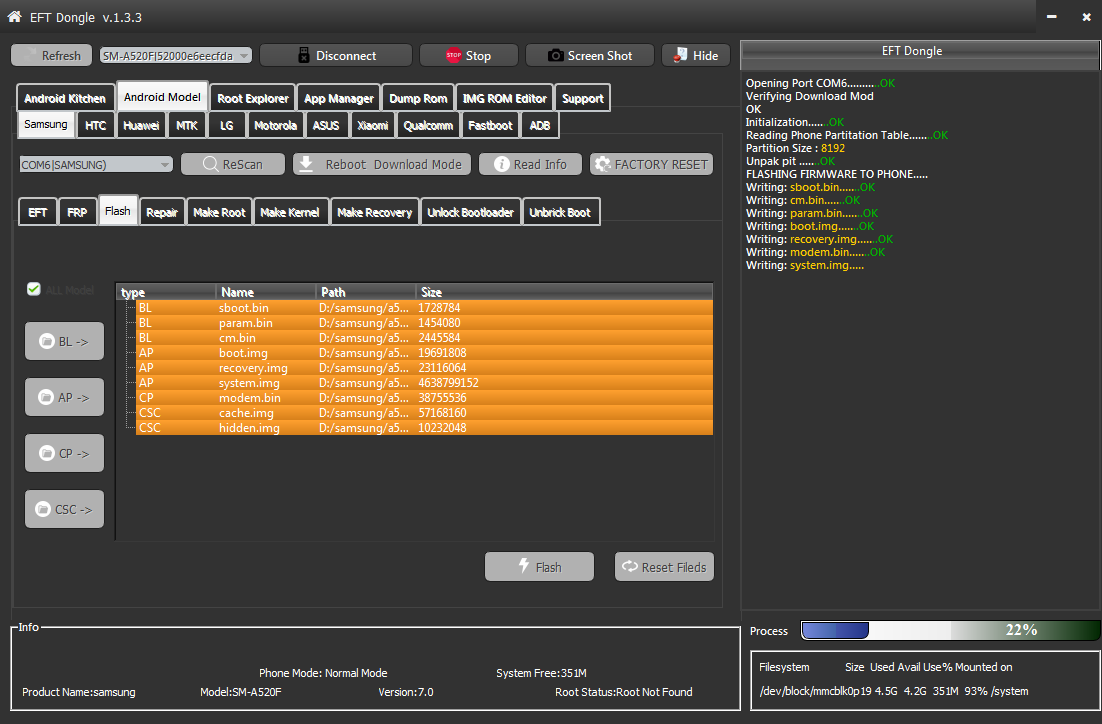
Task: Click the Screen Shot camera icon
Action: [x=555, y=56]
